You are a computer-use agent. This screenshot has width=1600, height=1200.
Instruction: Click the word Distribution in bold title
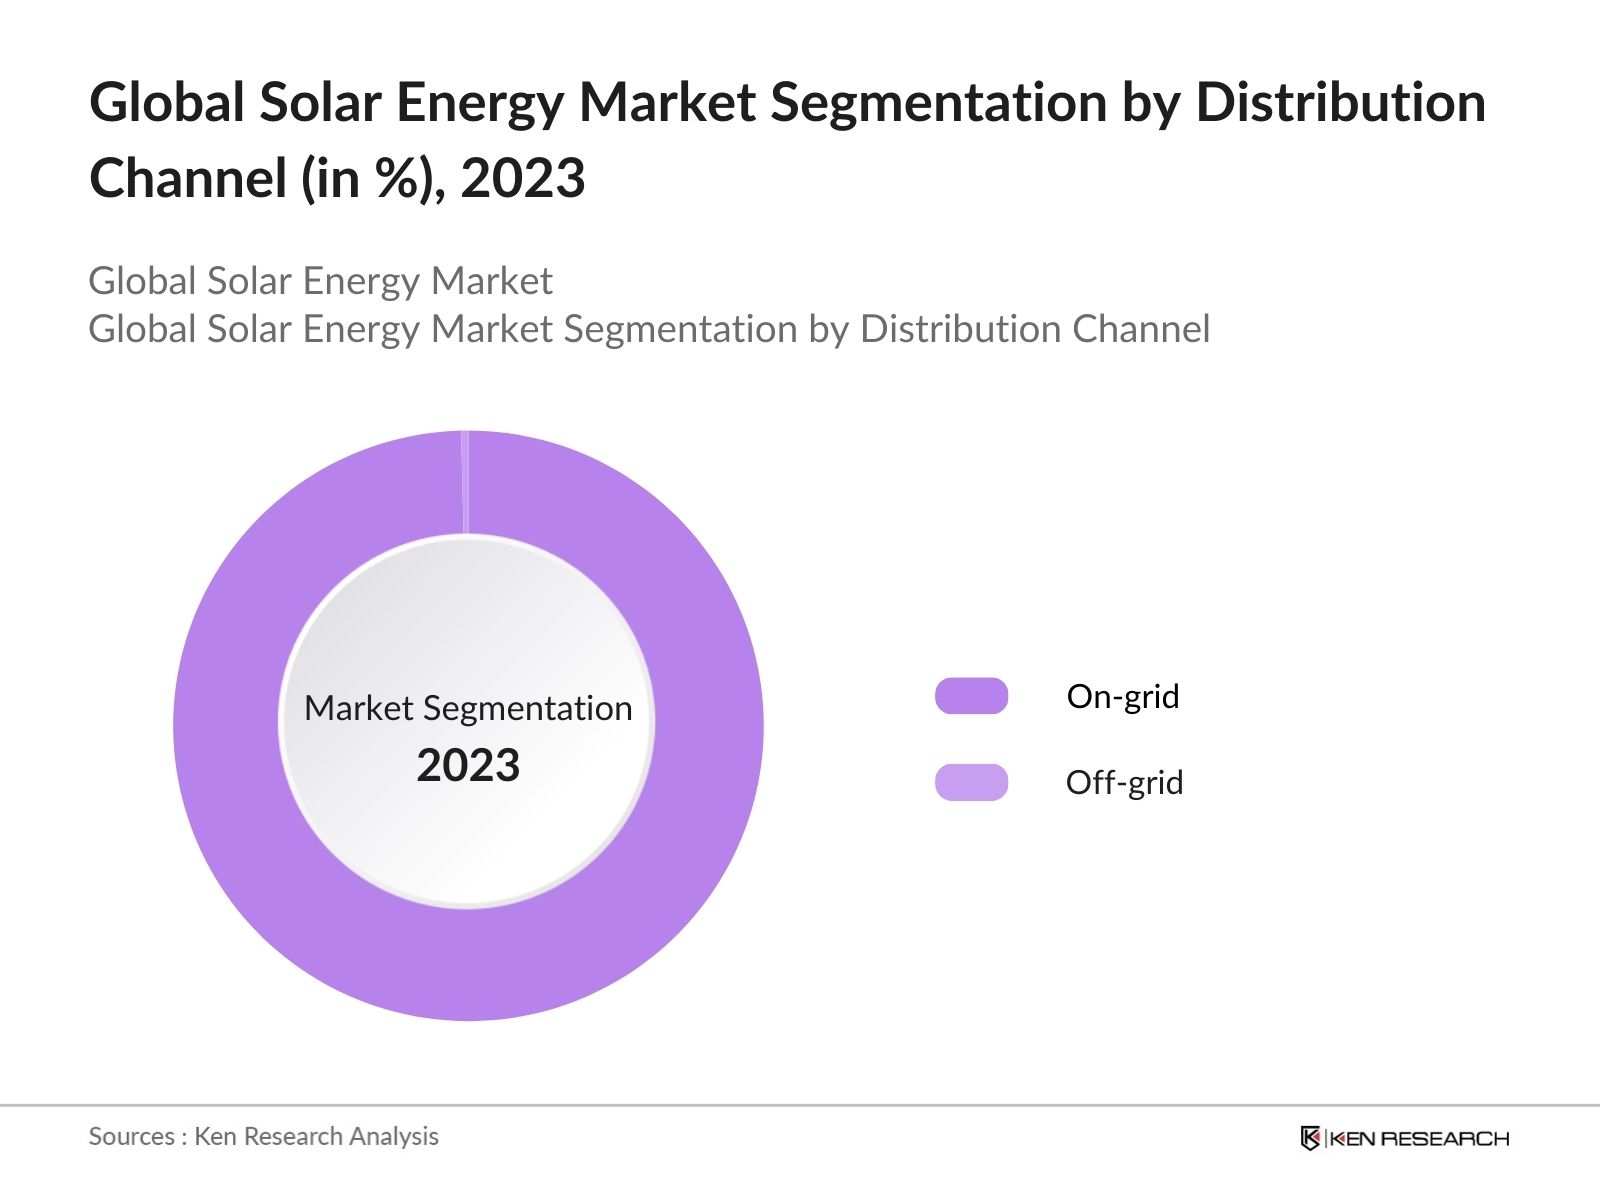1340,103
